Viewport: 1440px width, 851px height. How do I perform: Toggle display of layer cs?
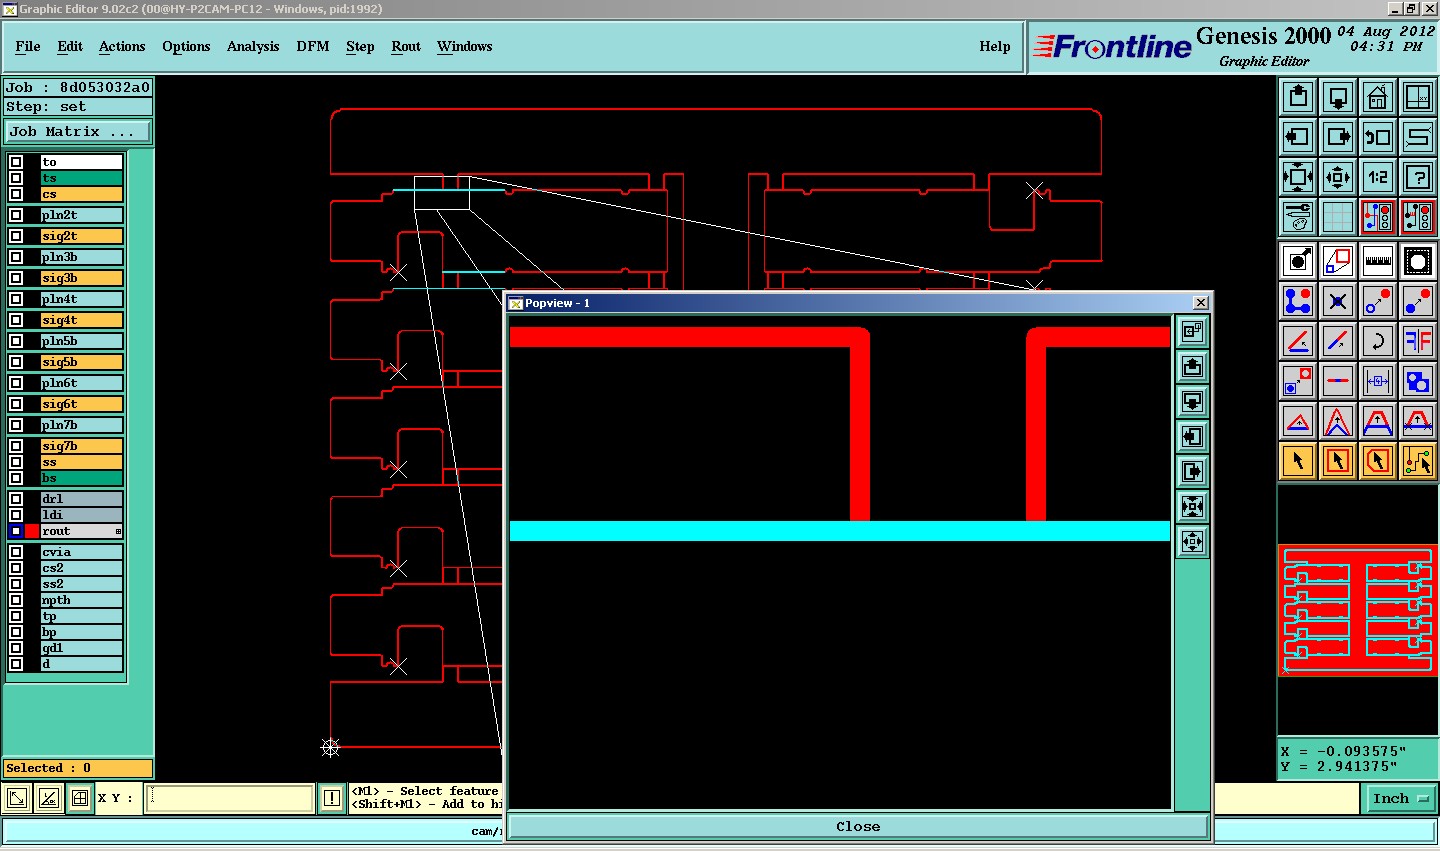click(x=16, y=194)
